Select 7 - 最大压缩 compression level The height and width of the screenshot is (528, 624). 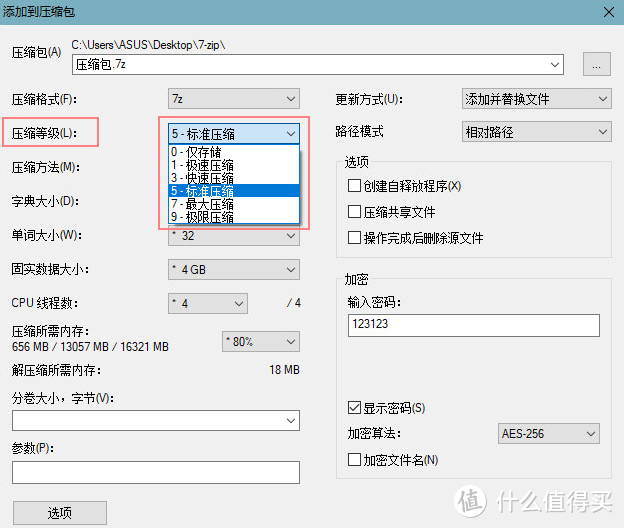click(x=234, y=204)
